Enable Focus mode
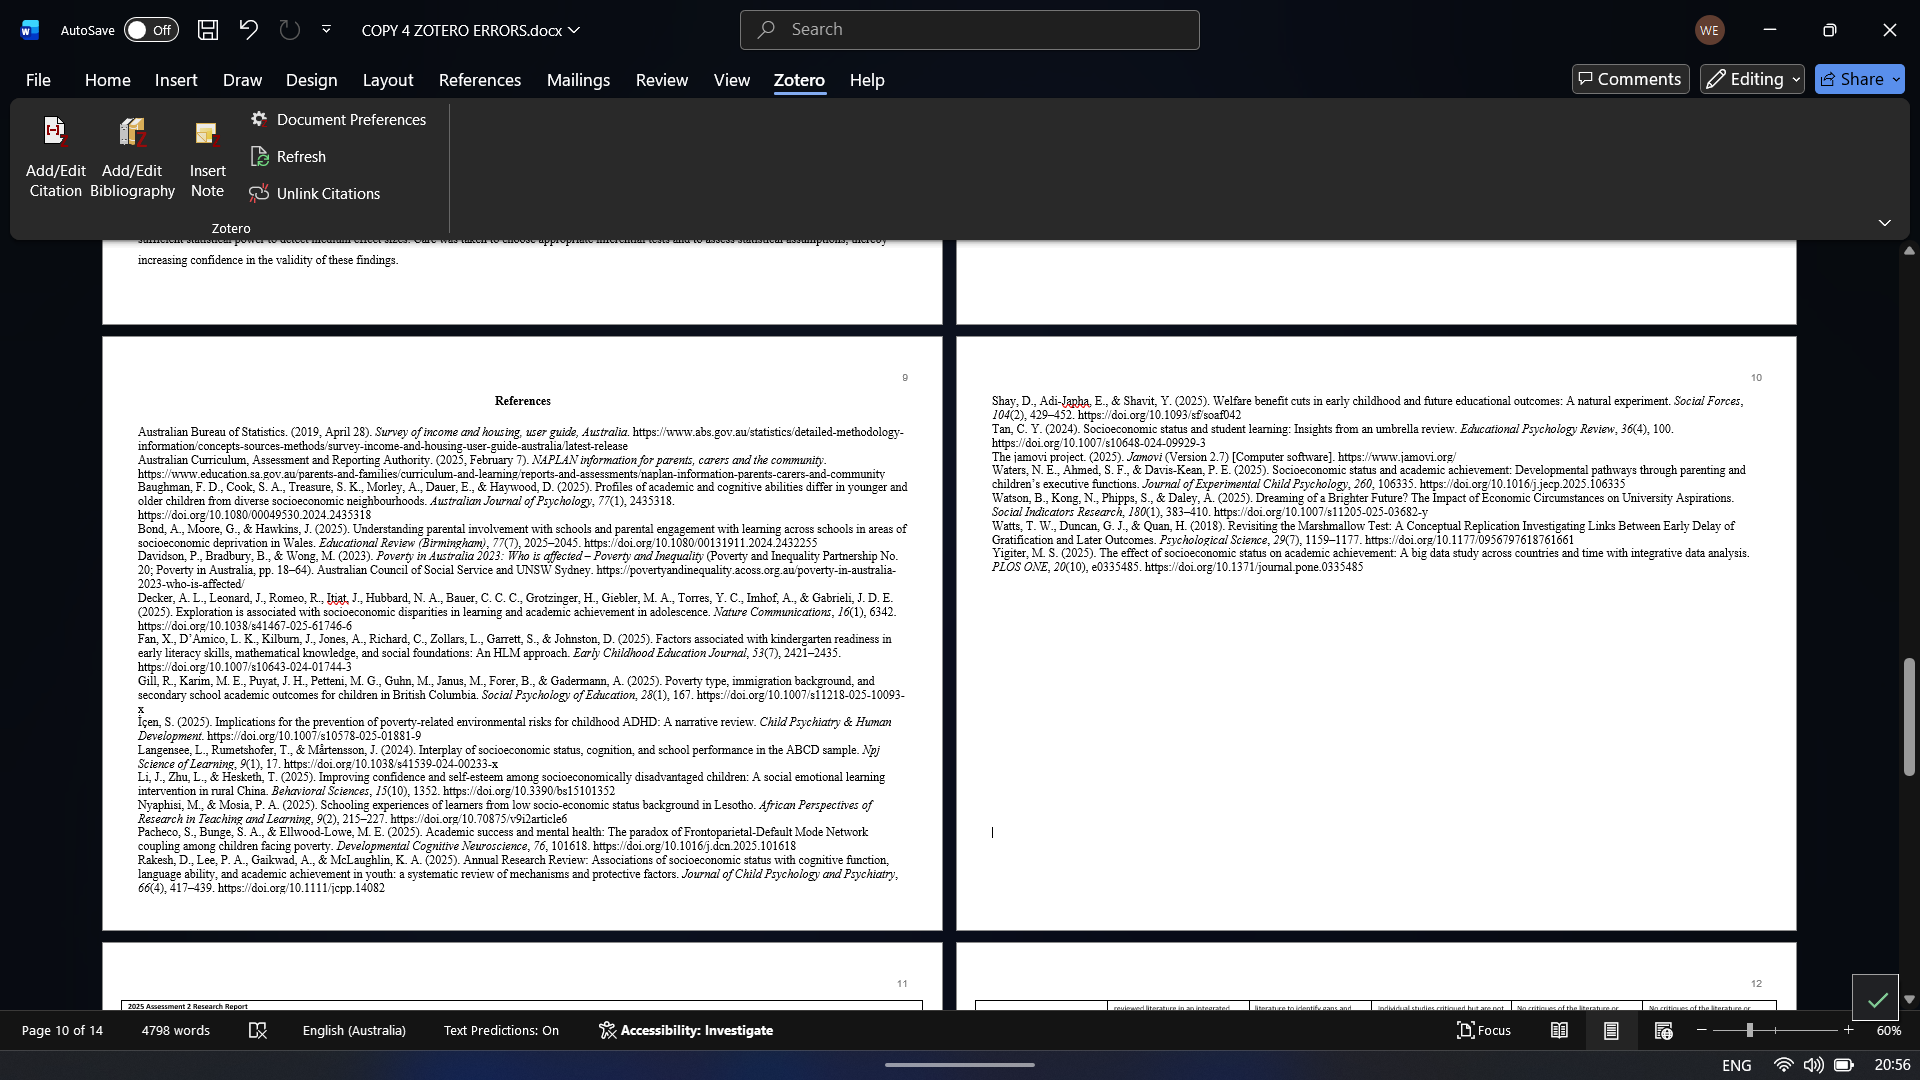Image resolution: width=1920 pixels, height=1080 pixels. [1483, 1030]
